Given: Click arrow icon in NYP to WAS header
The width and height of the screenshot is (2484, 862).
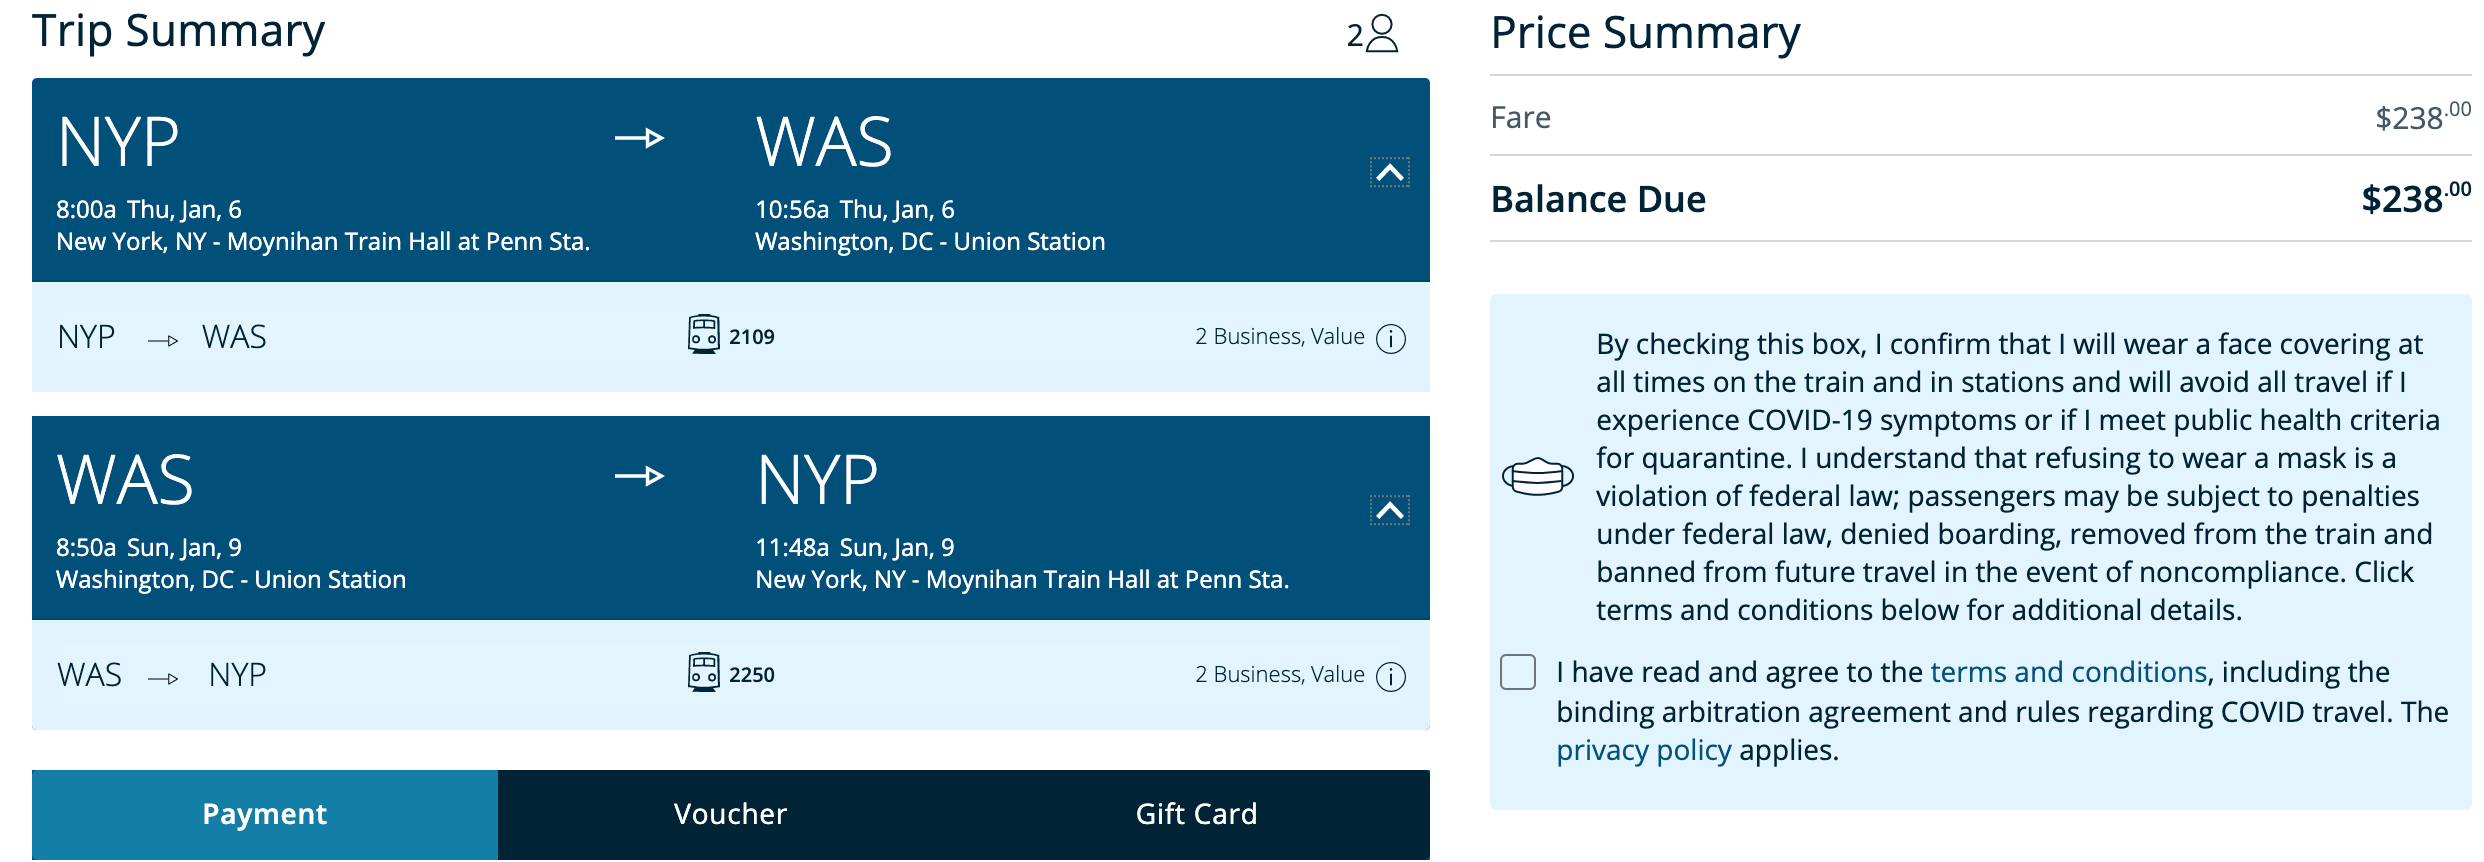Looking at the screenshot, I should (x=640, y=138).
